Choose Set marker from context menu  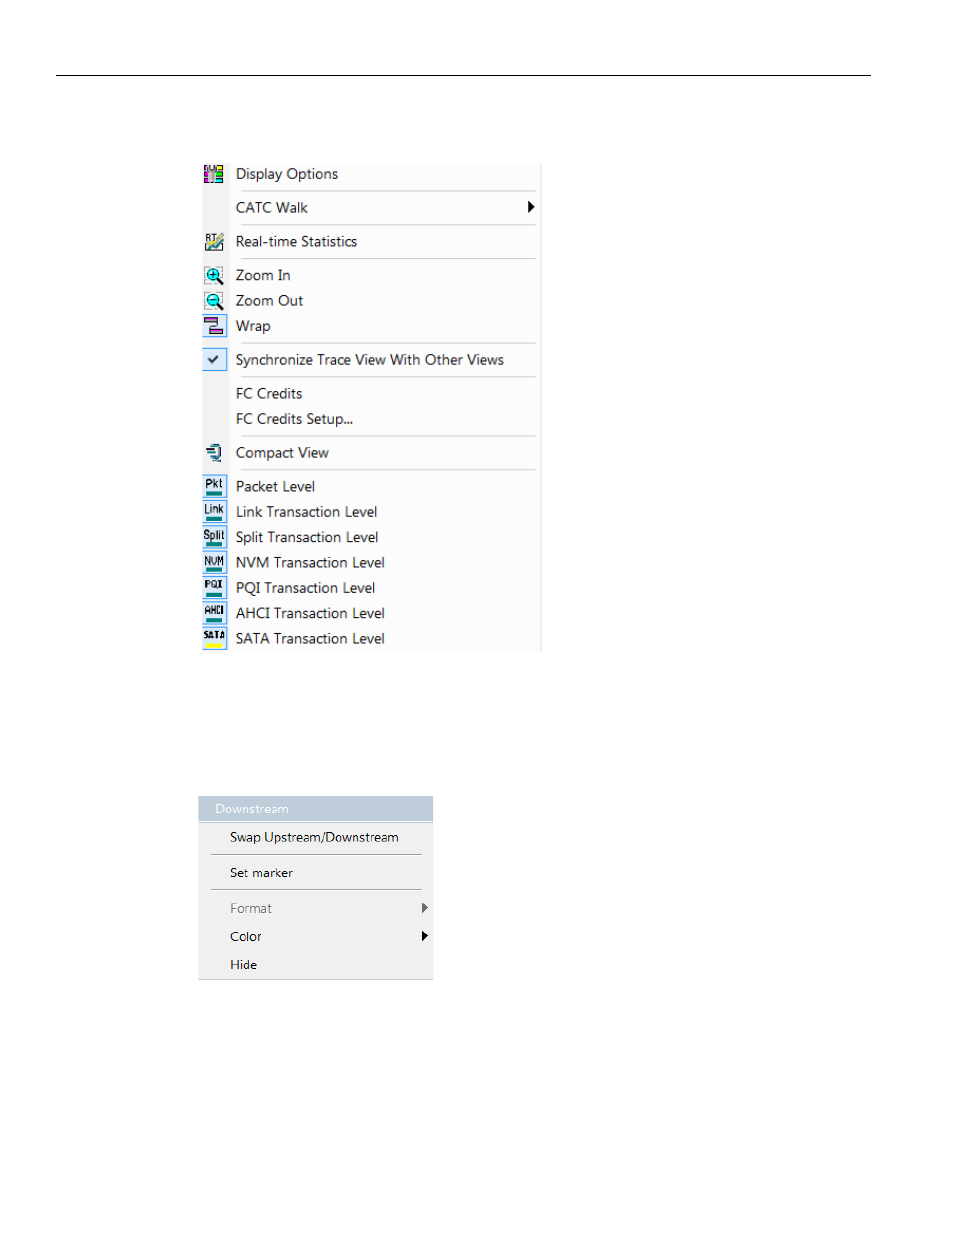coord(261,873)
